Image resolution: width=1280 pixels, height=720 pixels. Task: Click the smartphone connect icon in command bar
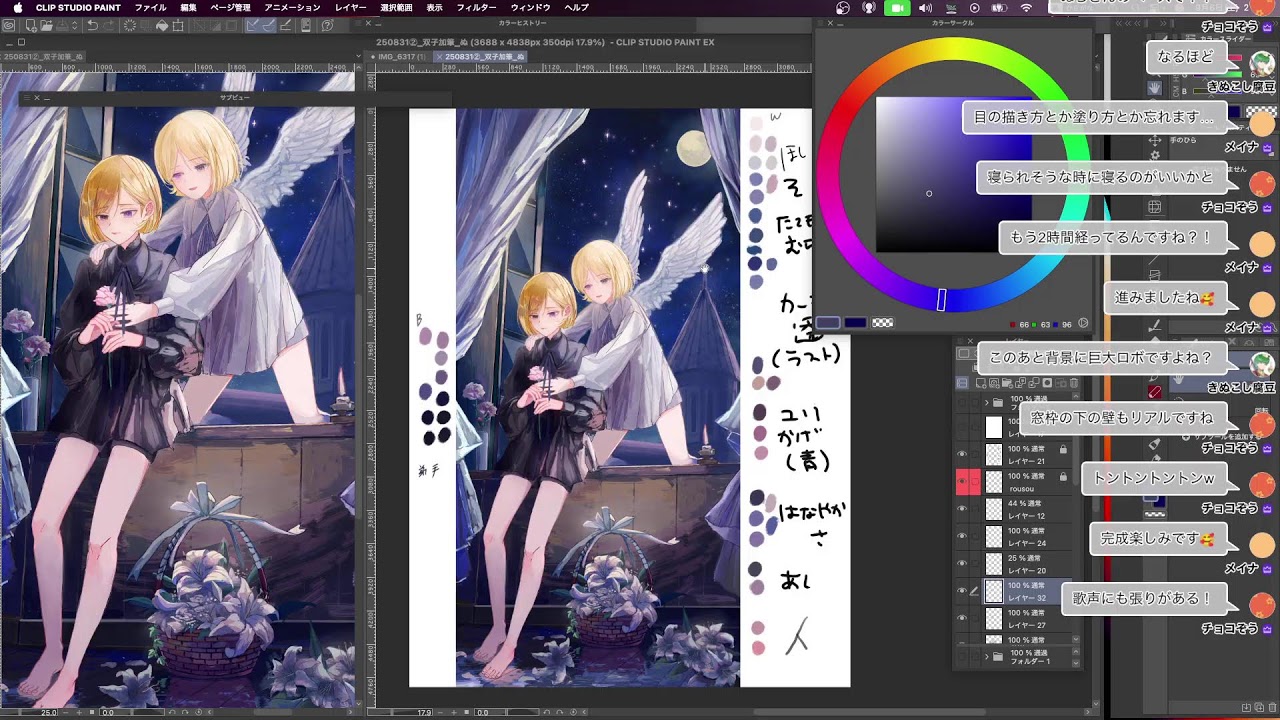[x=305, y=25]
